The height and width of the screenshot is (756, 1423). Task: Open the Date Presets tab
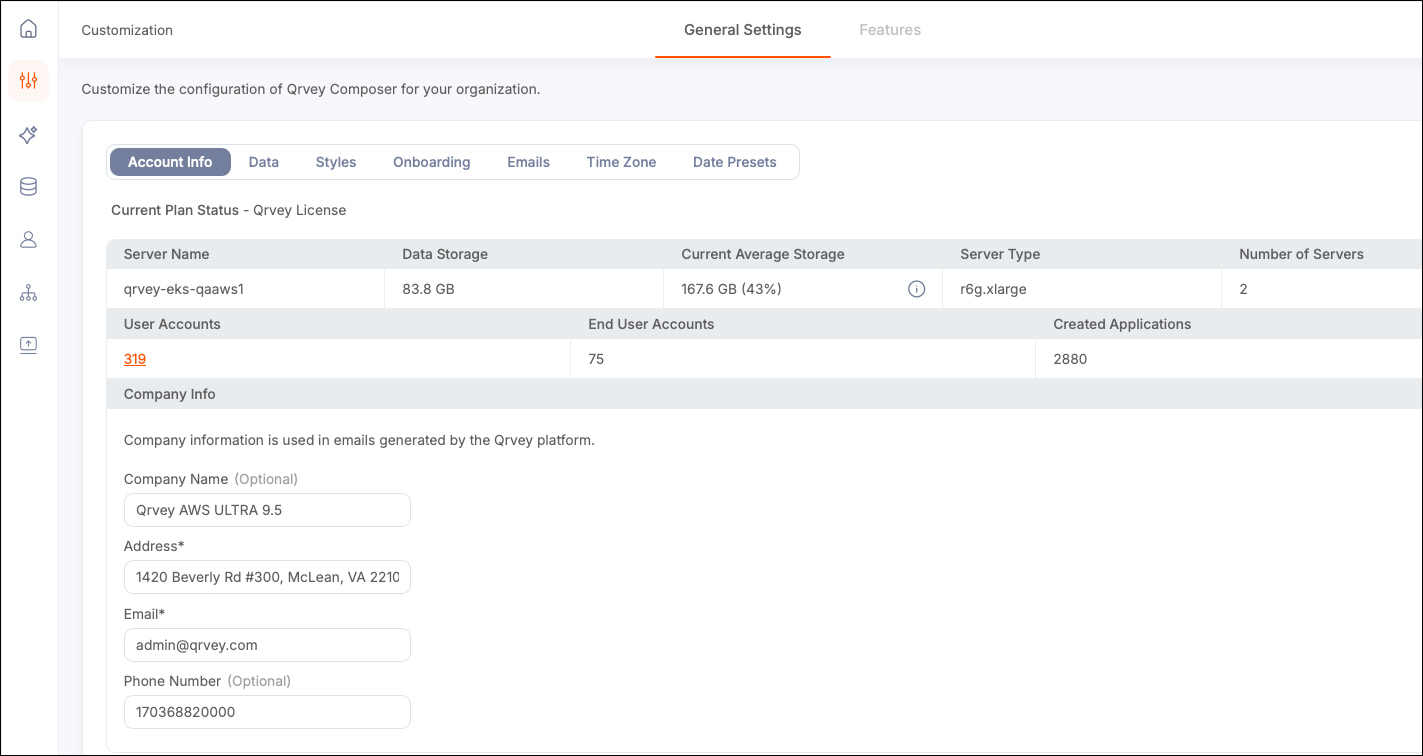[735, 162]
